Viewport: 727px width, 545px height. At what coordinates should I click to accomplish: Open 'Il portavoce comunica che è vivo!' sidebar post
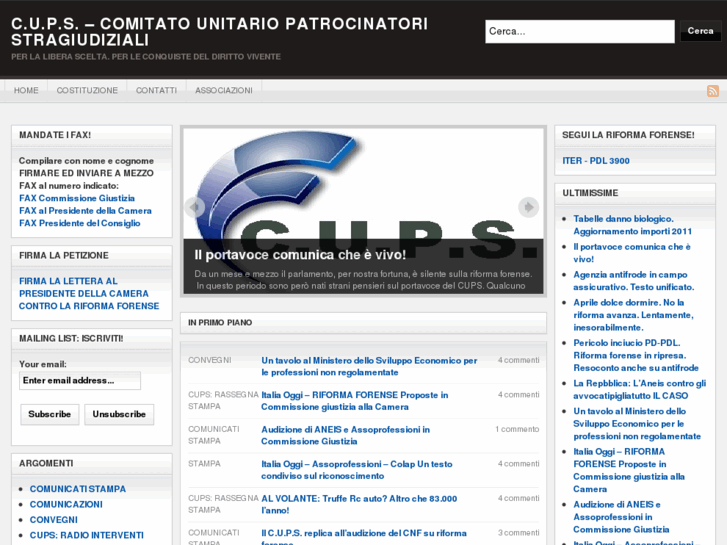click(631, 253)
